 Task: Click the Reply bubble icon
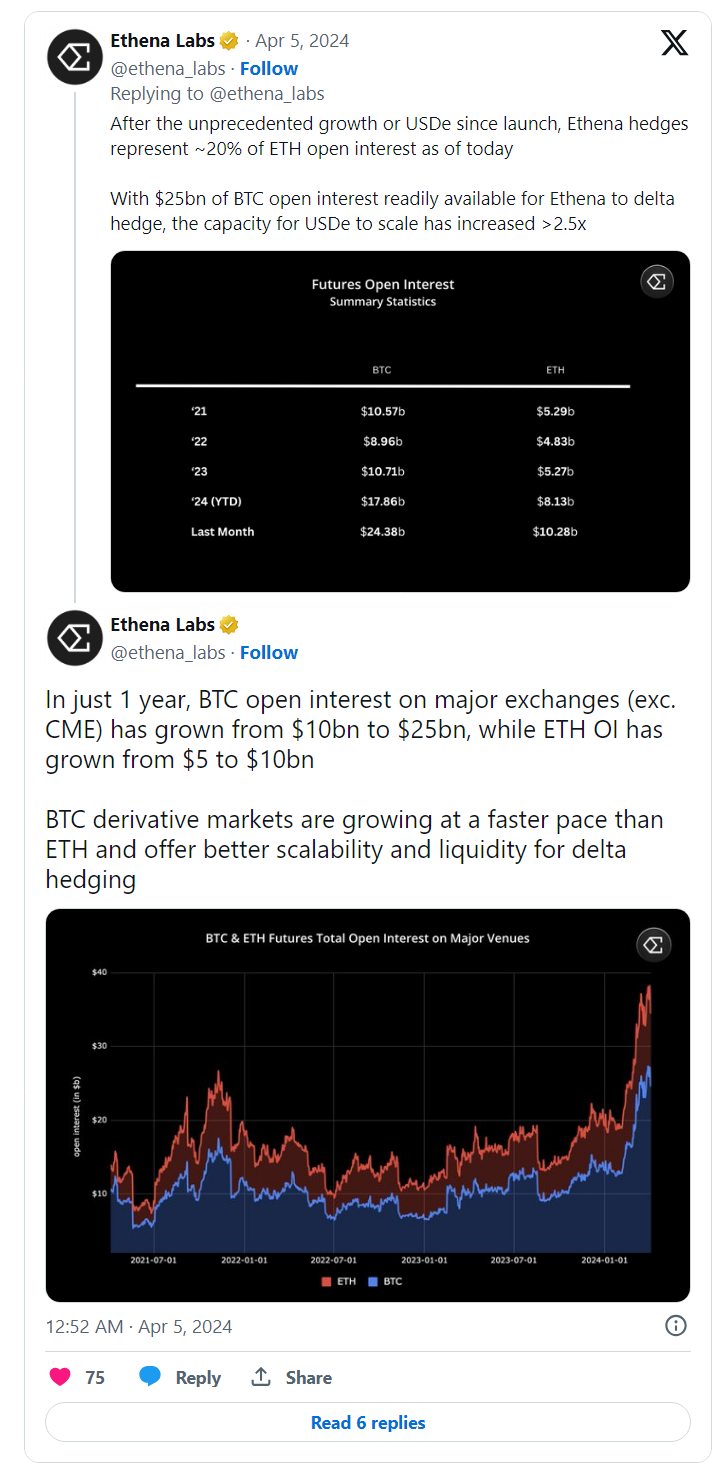click(x=151, y=1377)
